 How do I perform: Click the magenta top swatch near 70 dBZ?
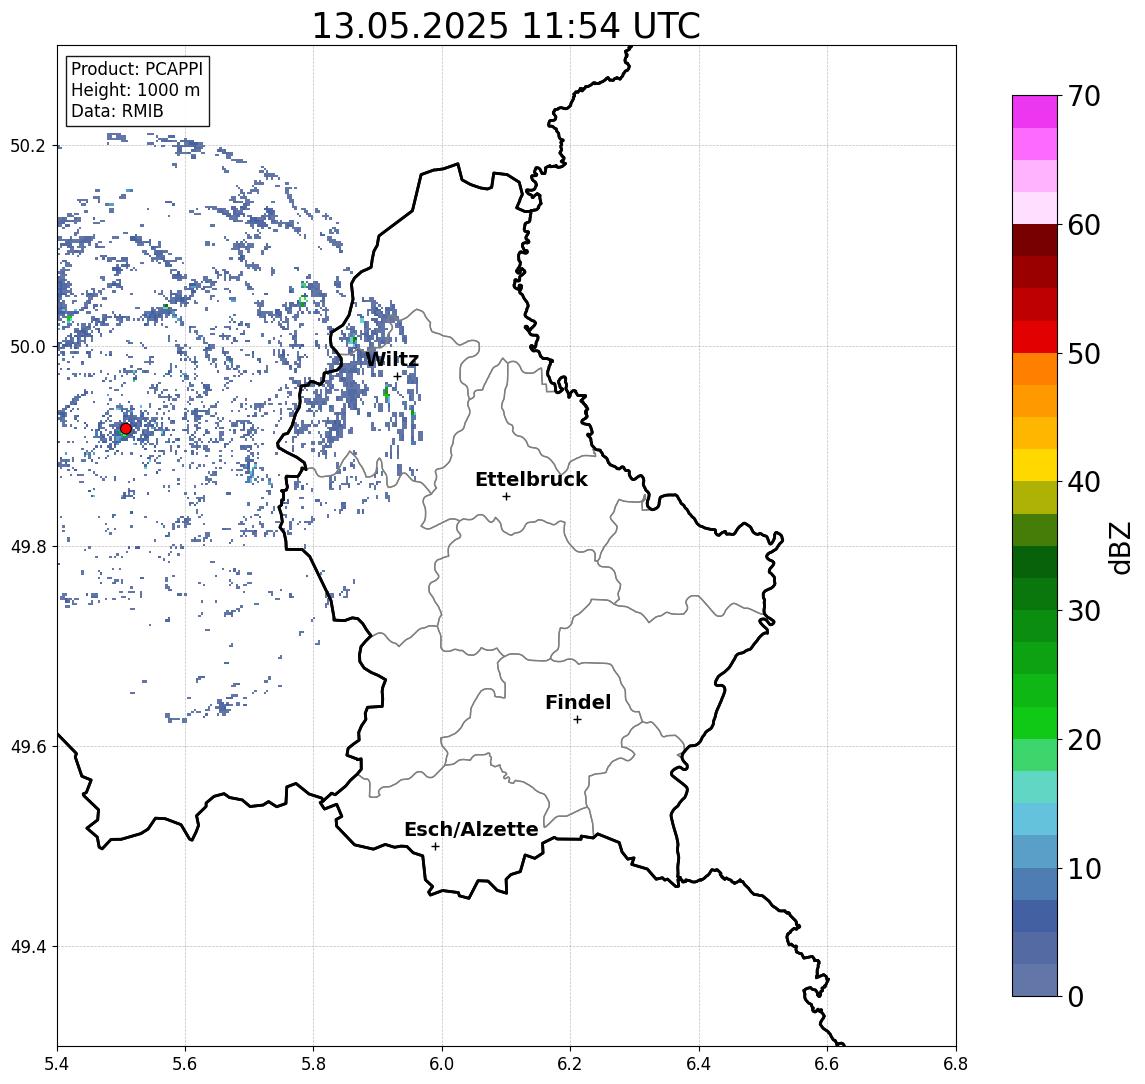coord(1035,112)
